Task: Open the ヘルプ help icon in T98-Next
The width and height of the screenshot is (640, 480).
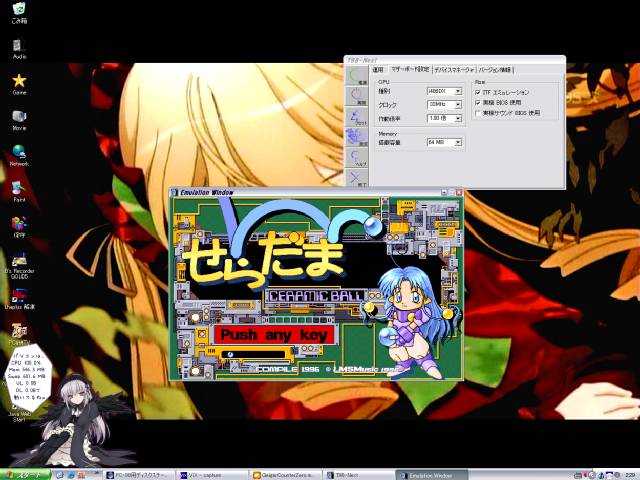Action: coord(357,157)
